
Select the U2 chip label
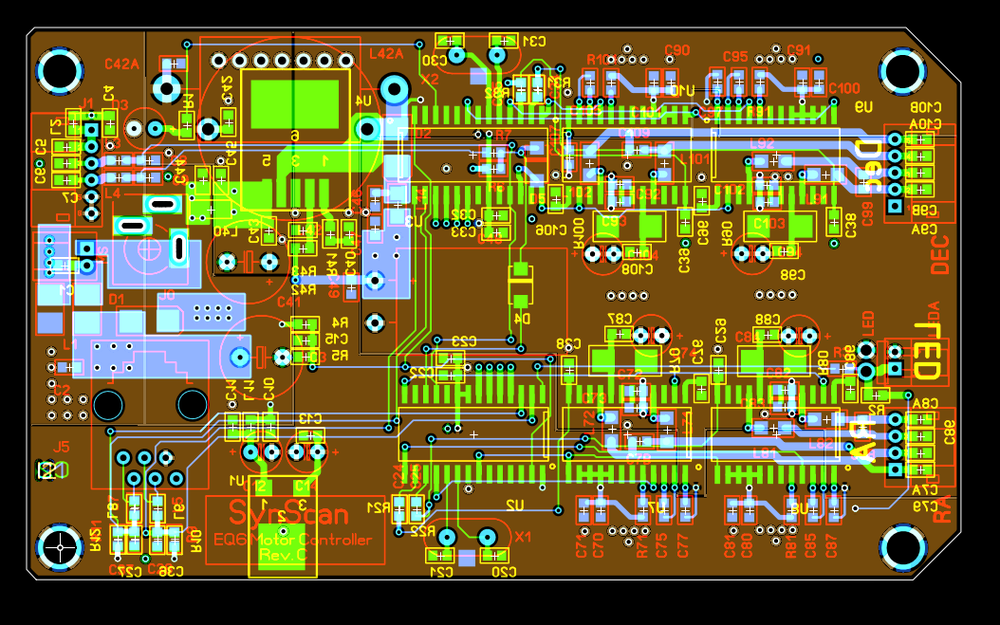point(513,506)
